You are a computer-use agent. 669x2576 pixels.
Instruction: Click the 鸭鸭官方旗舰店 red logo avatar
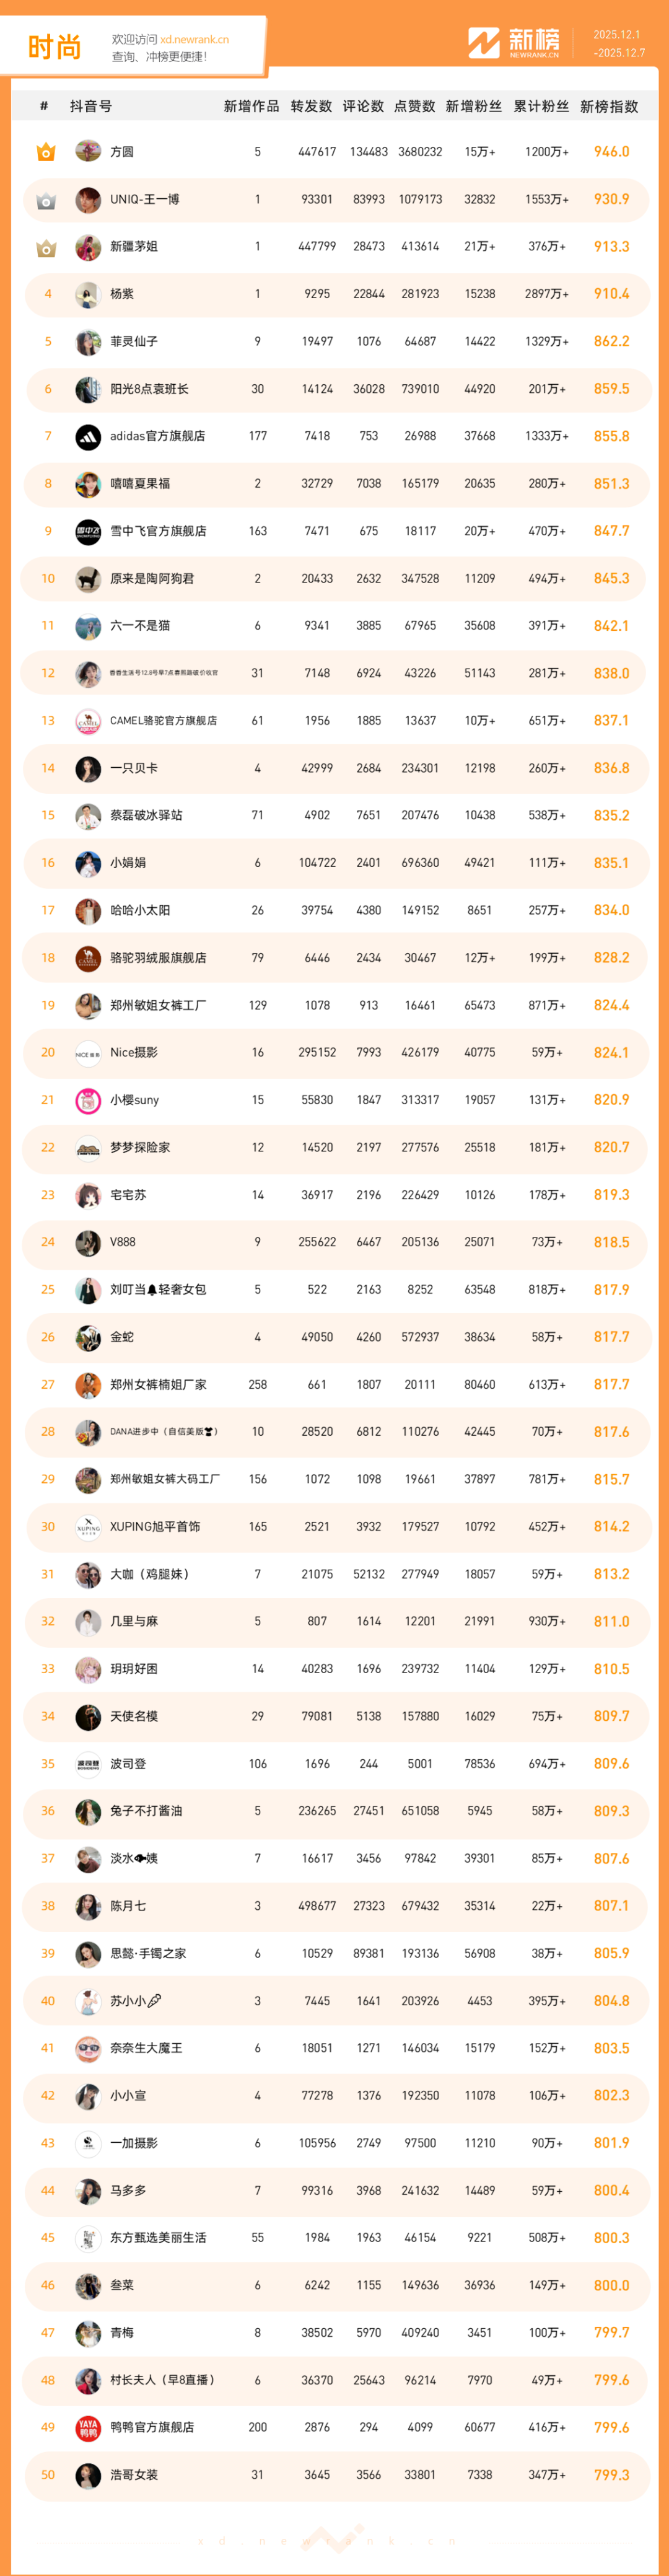pos(88,2428)
